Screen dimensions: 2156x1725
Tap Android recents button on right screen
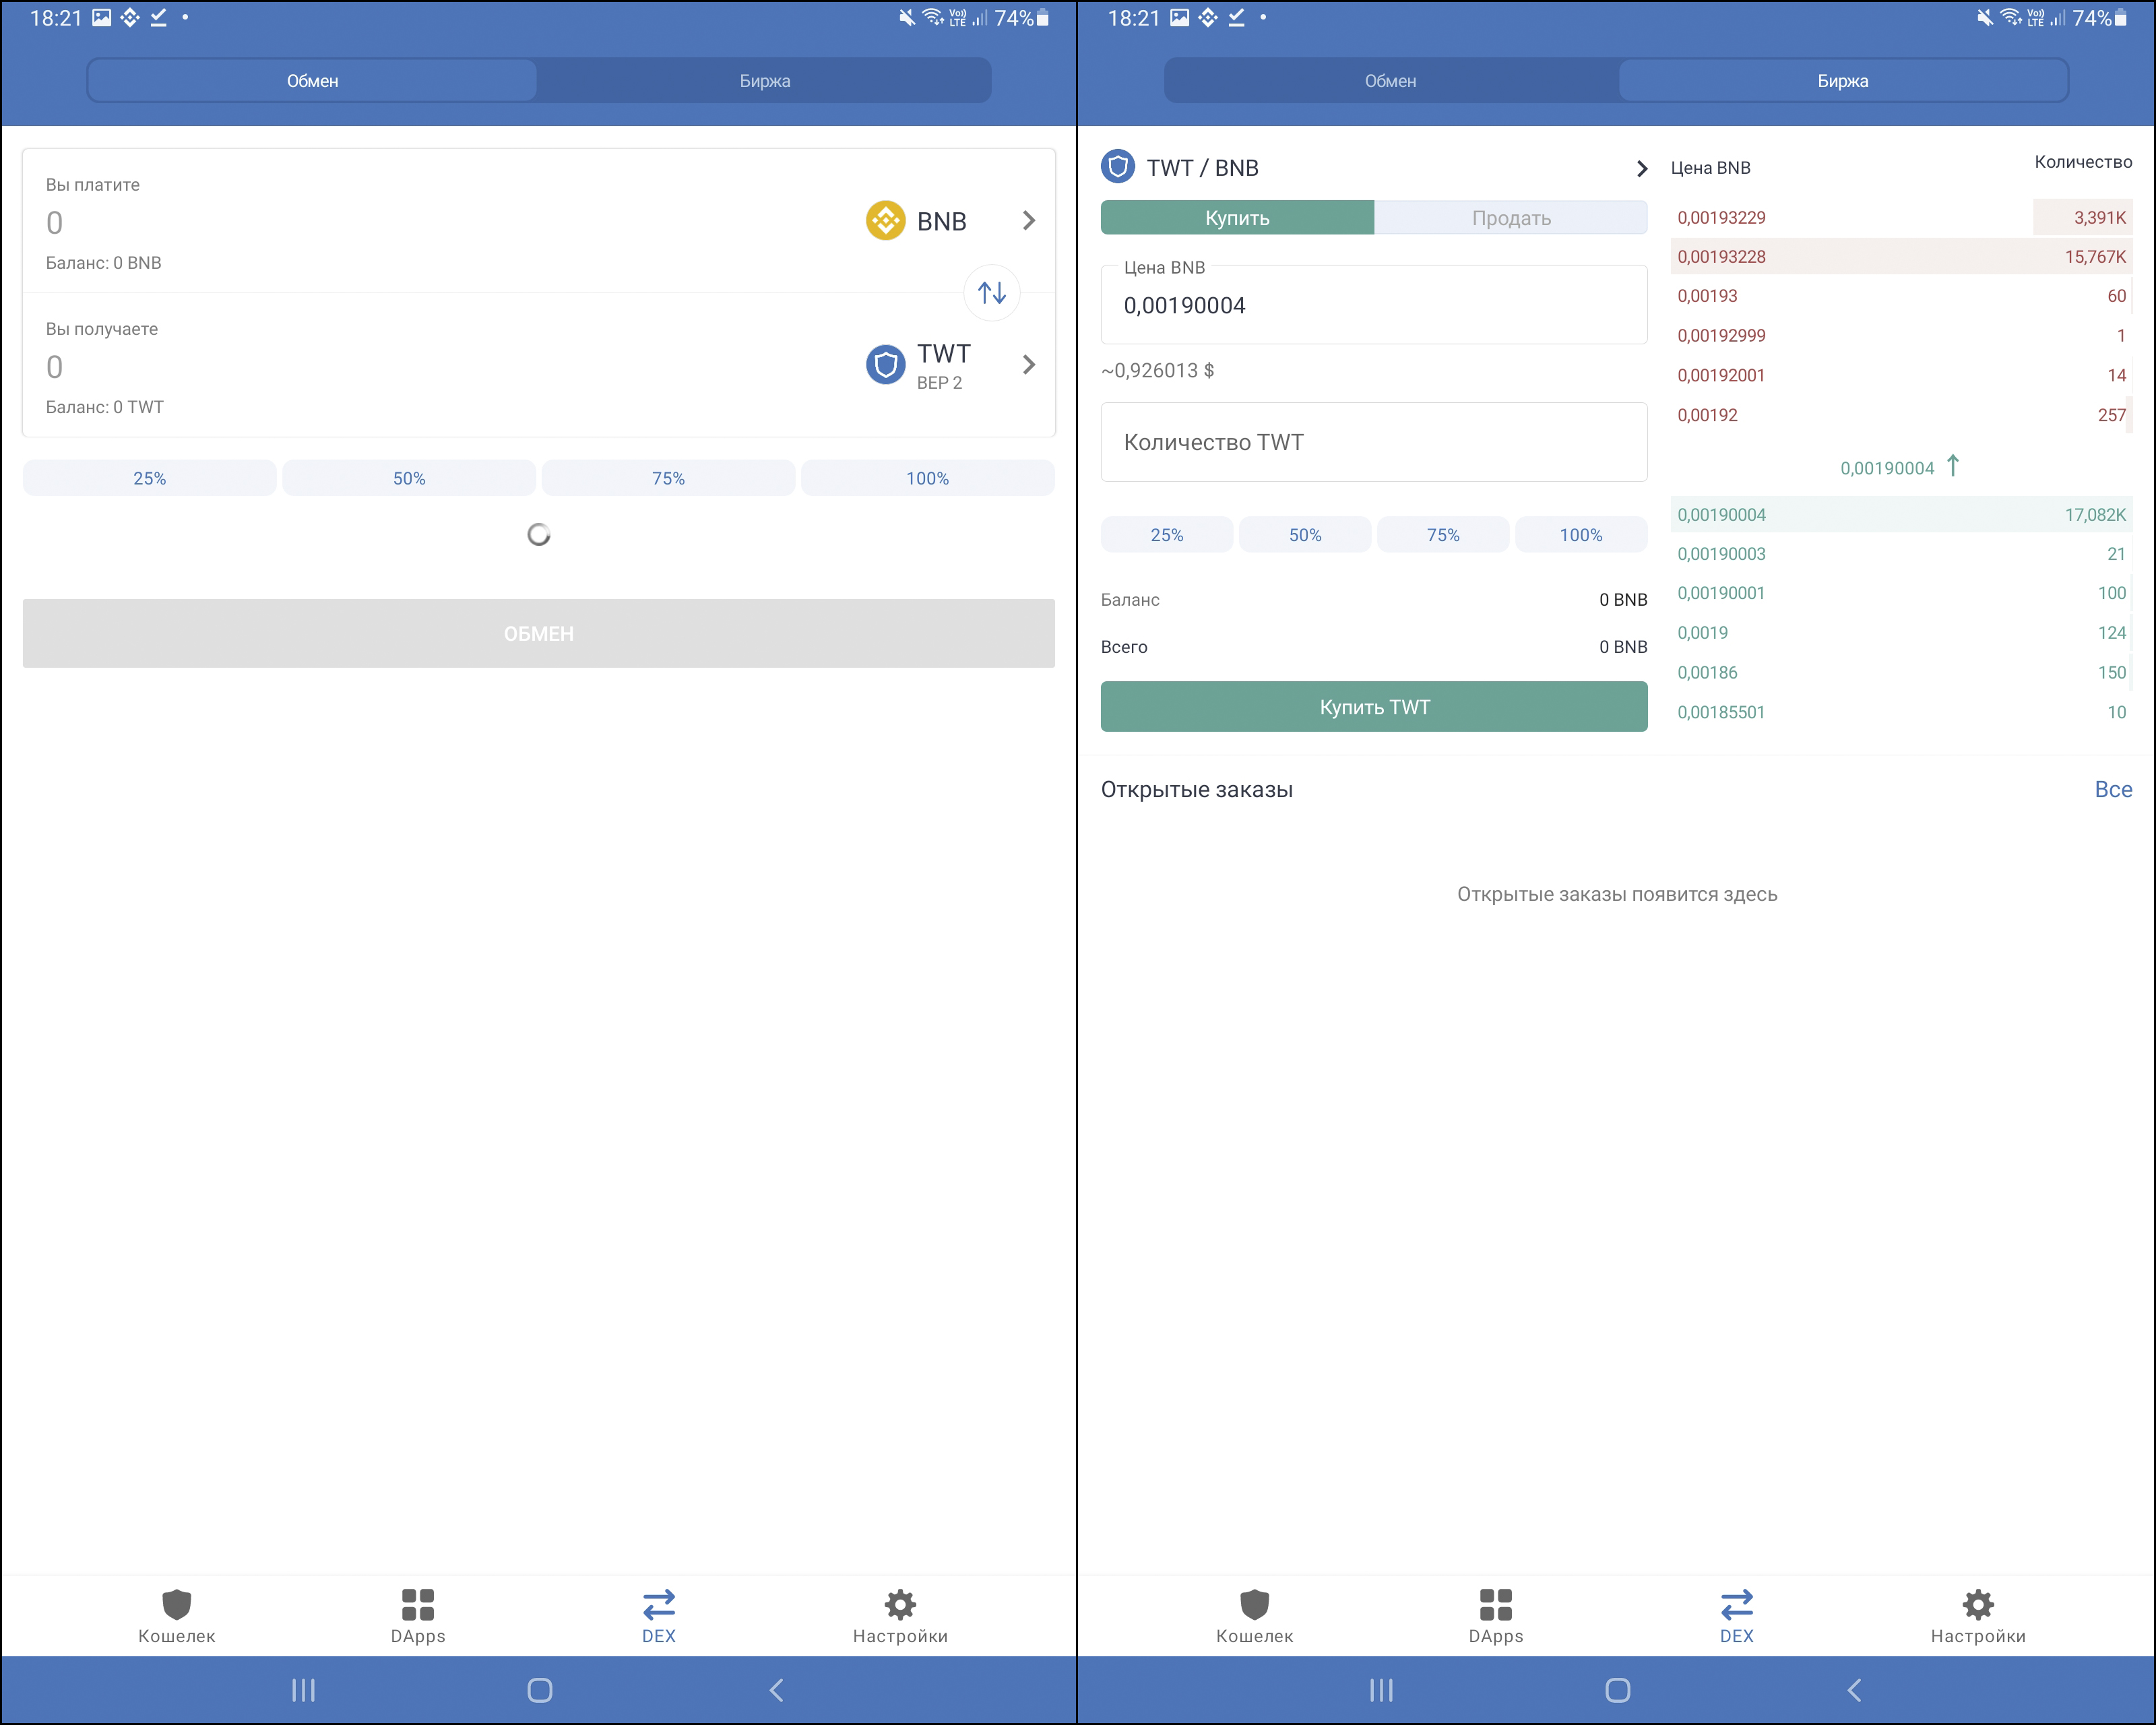1381,1690
